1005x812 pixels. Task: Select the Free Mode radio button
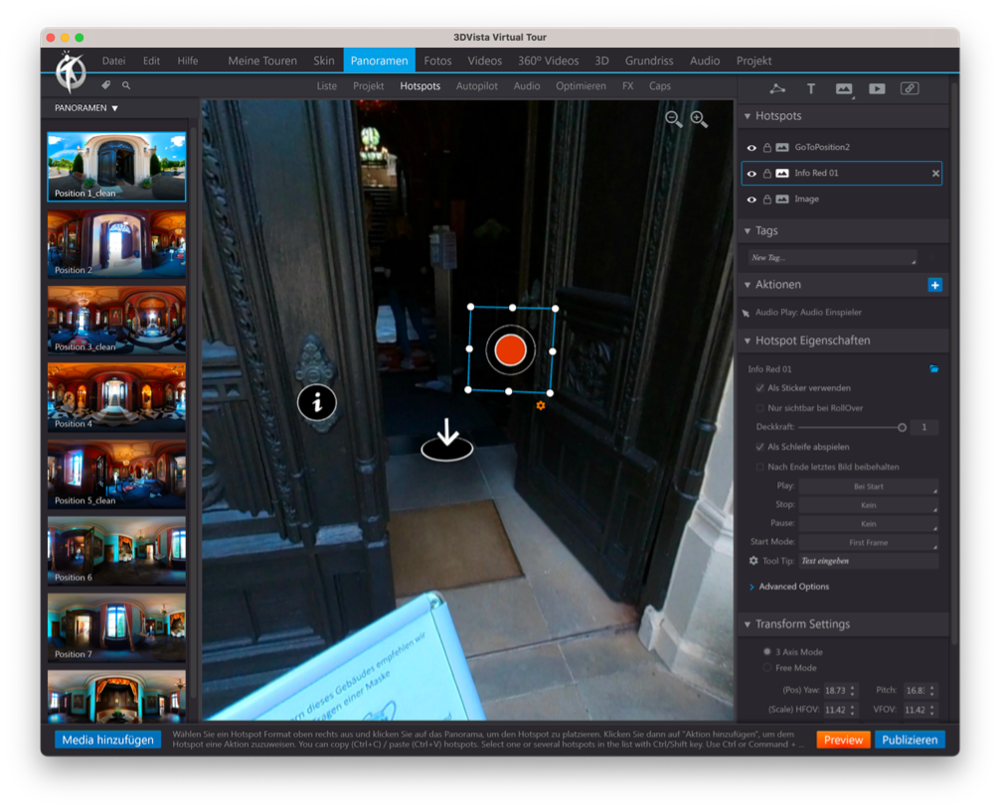click(767, 668)
